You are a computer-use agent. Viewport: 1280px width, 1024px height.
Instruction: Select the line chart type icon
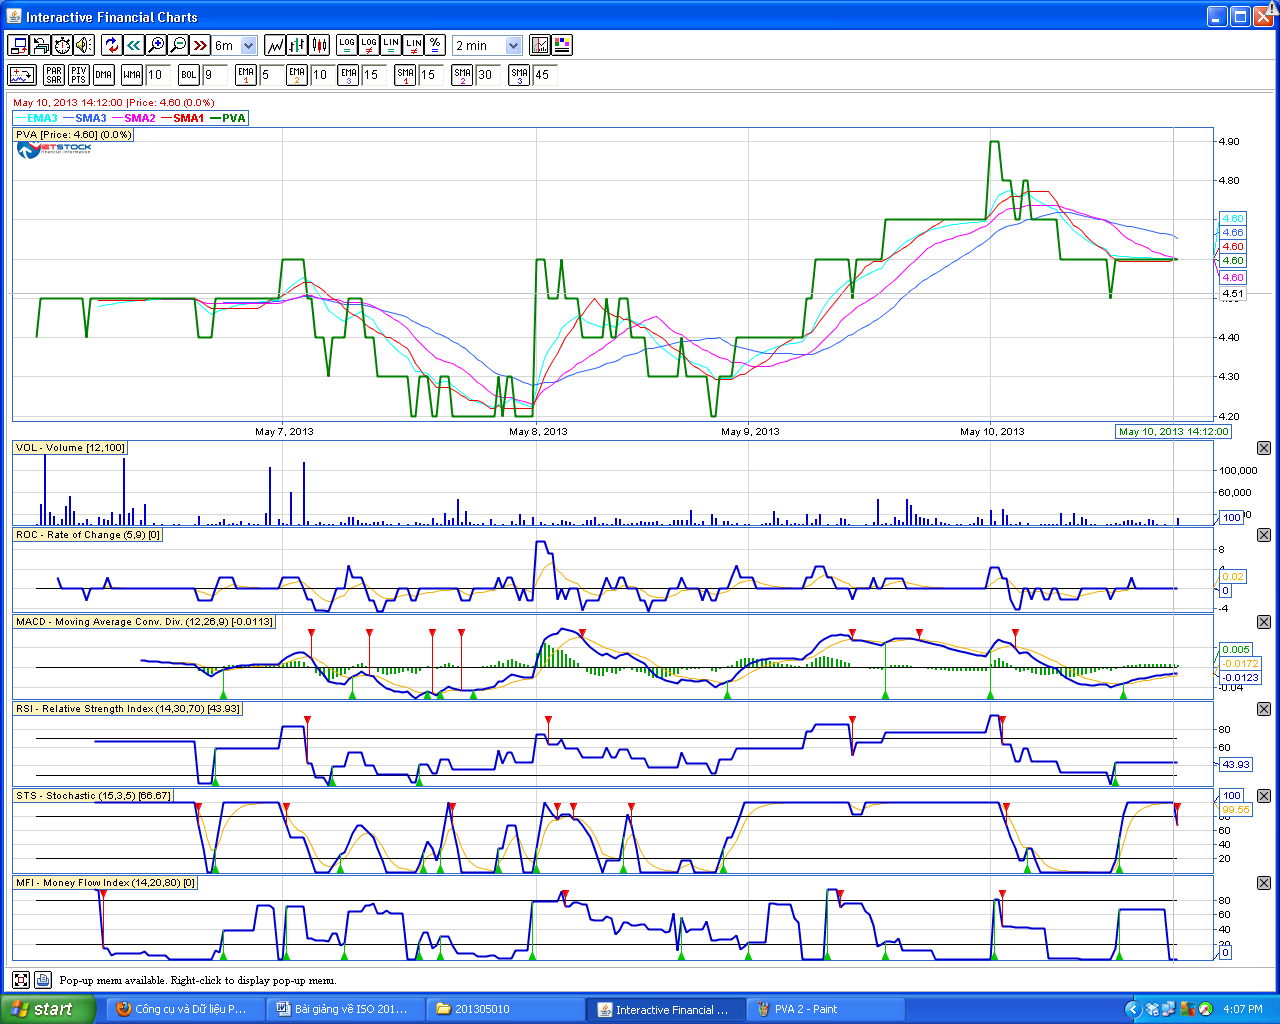[x=275, y=45]
